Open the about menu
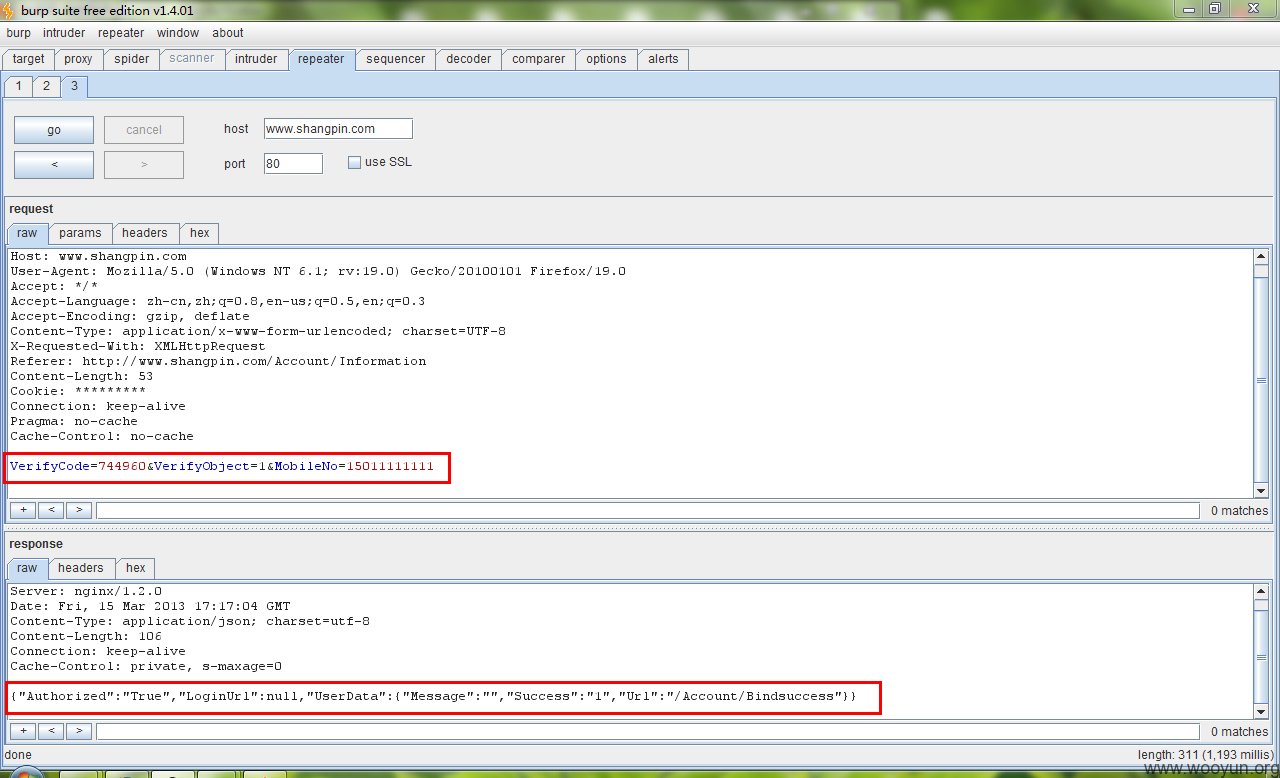The image size is (1280, 778). click(228, 33)
